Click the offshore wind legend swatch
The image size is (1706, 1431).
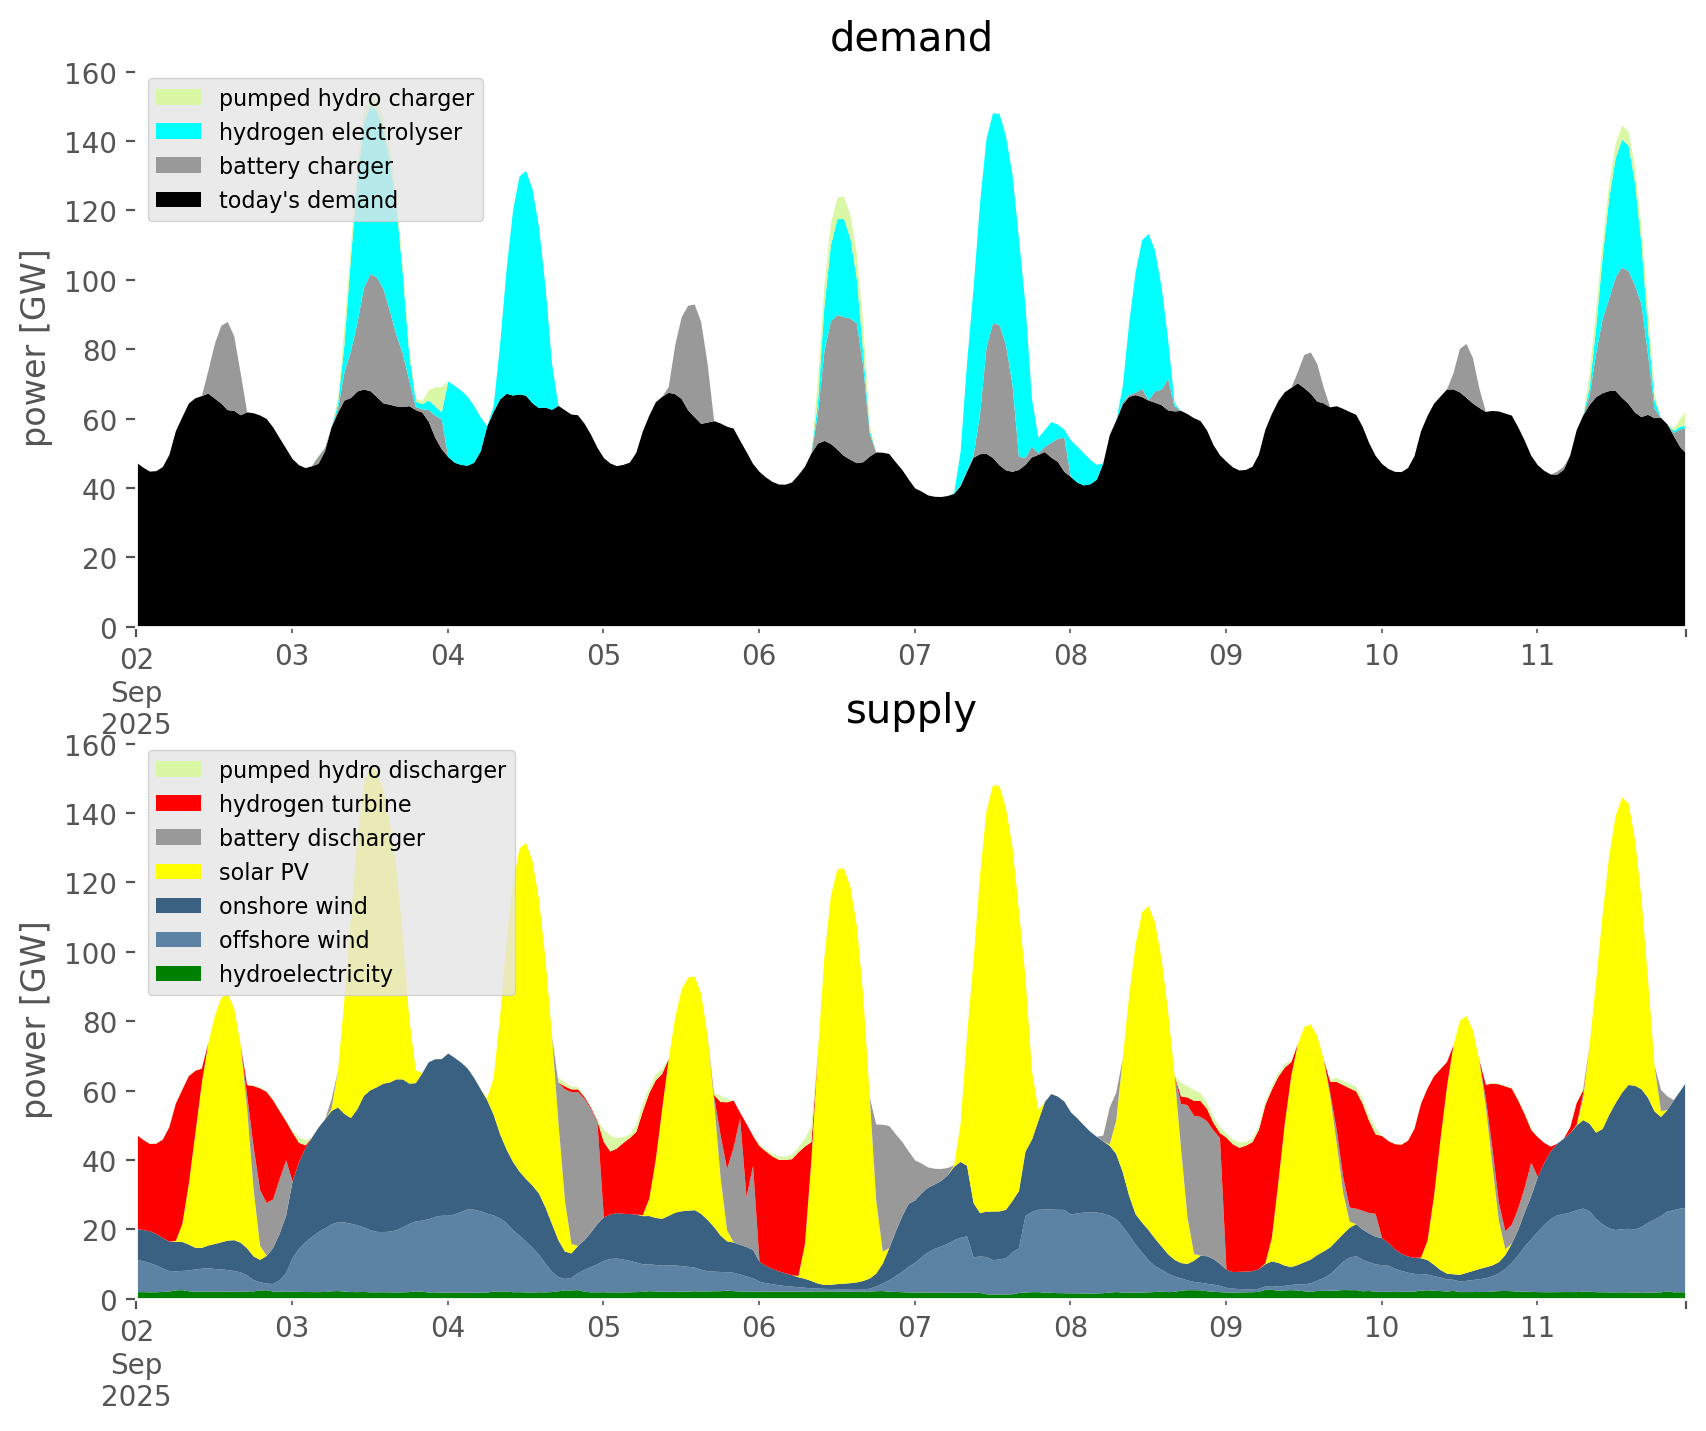pos(179,940)
